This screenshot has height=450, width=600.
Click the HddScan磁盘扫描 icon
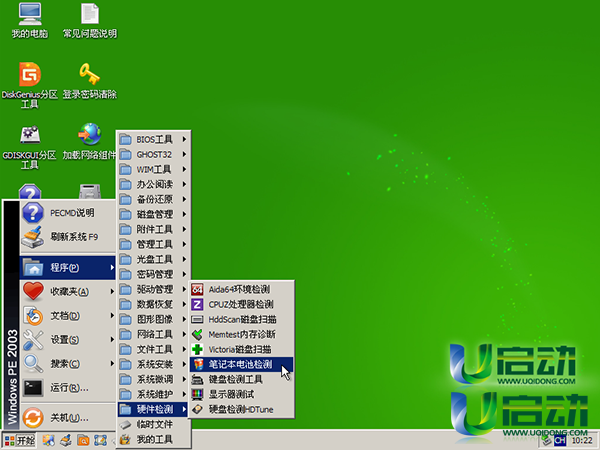pyautogui.click(x=197, y=319)
